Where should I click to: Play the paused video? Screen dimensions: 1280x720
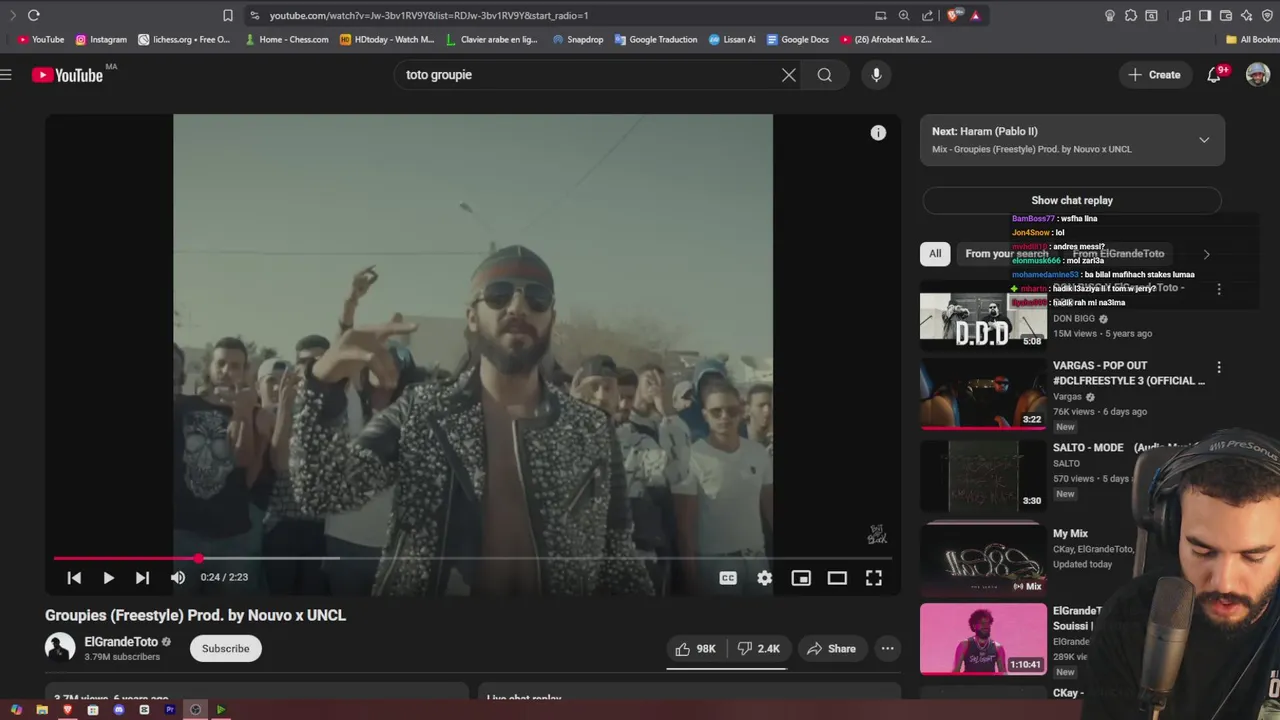tap(108, 578)
